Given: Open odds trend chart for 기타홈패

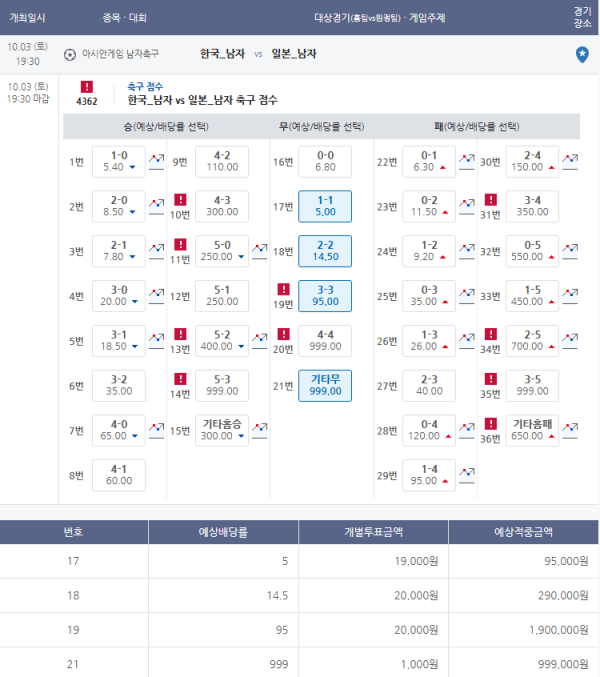Looking at the screenshot, I should pos(570,431).
